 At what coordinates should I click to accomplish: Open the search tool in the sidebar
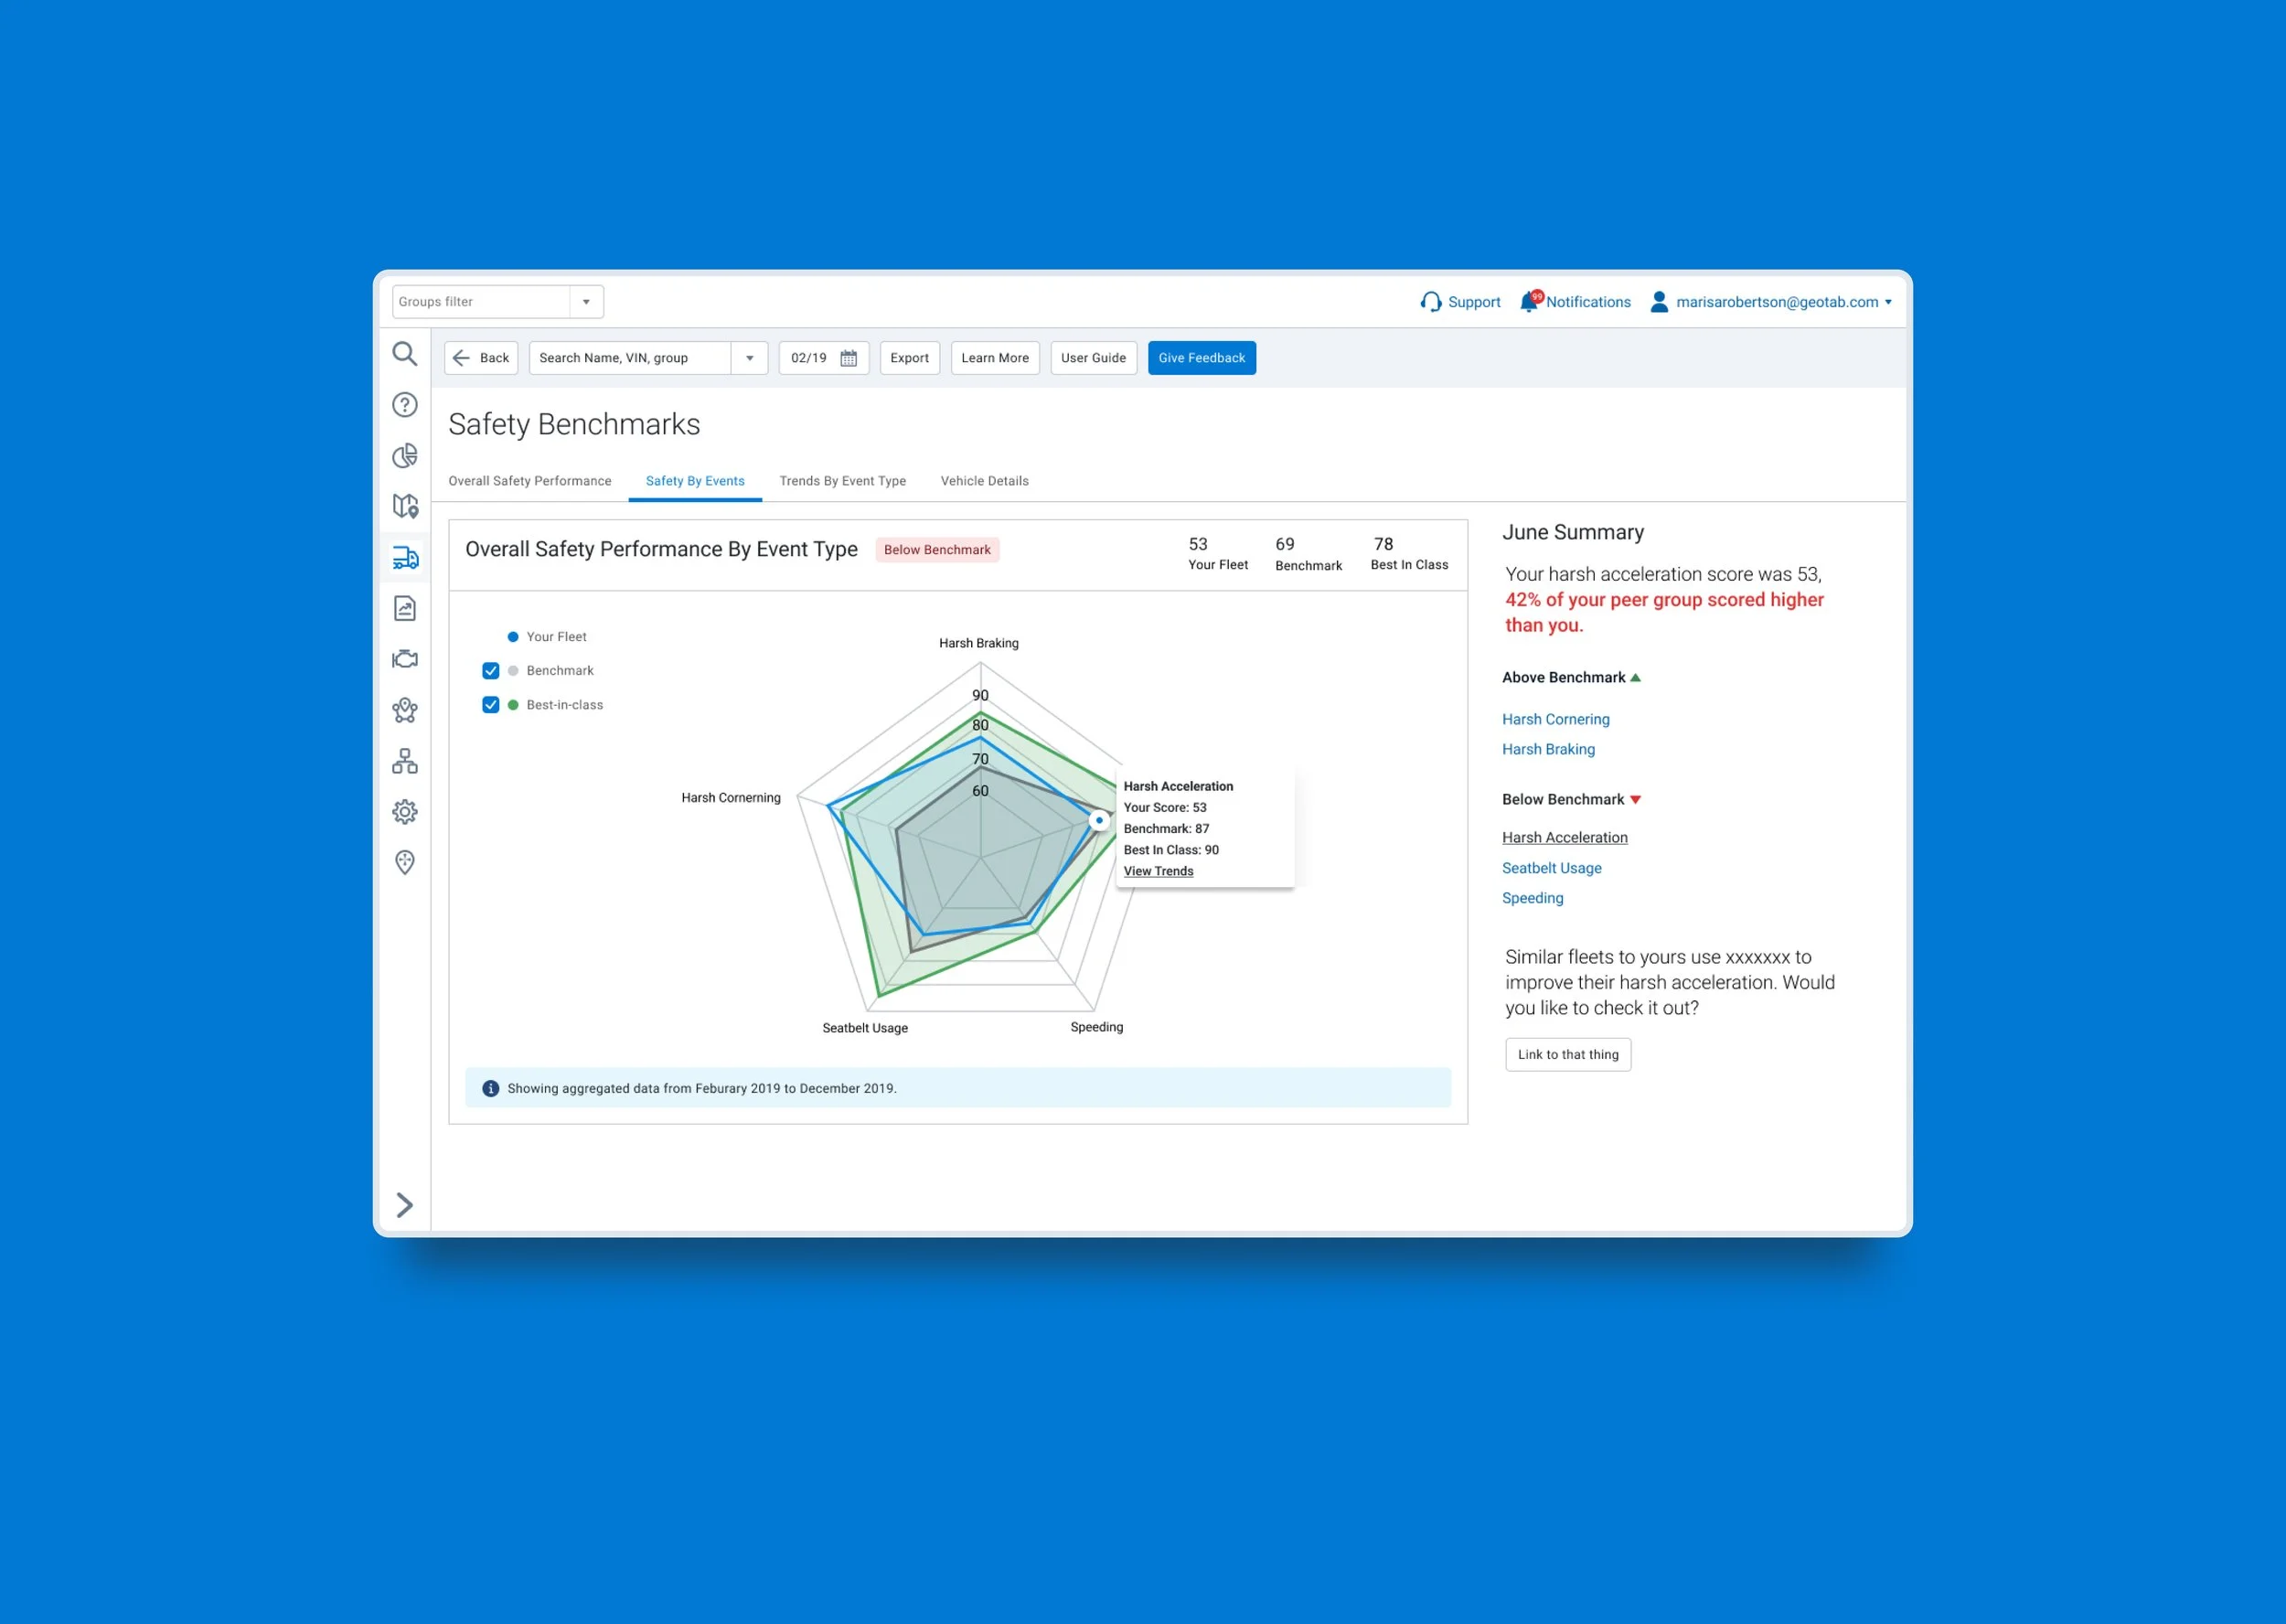(404, 355)
